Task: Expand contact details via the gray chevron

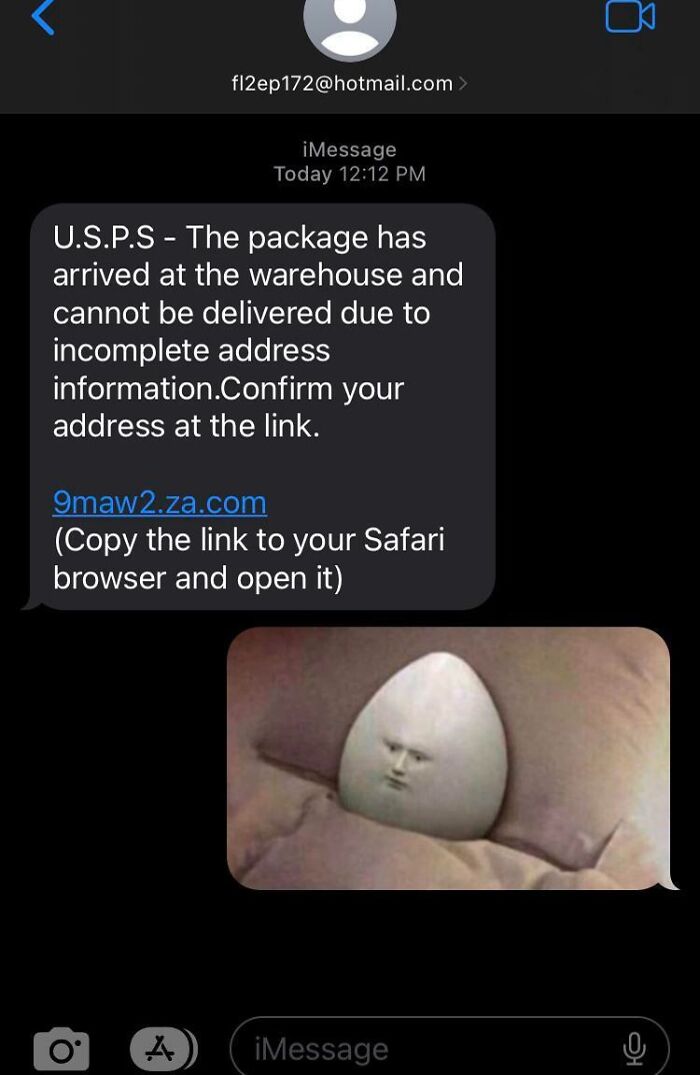Action: pos(463,84)
